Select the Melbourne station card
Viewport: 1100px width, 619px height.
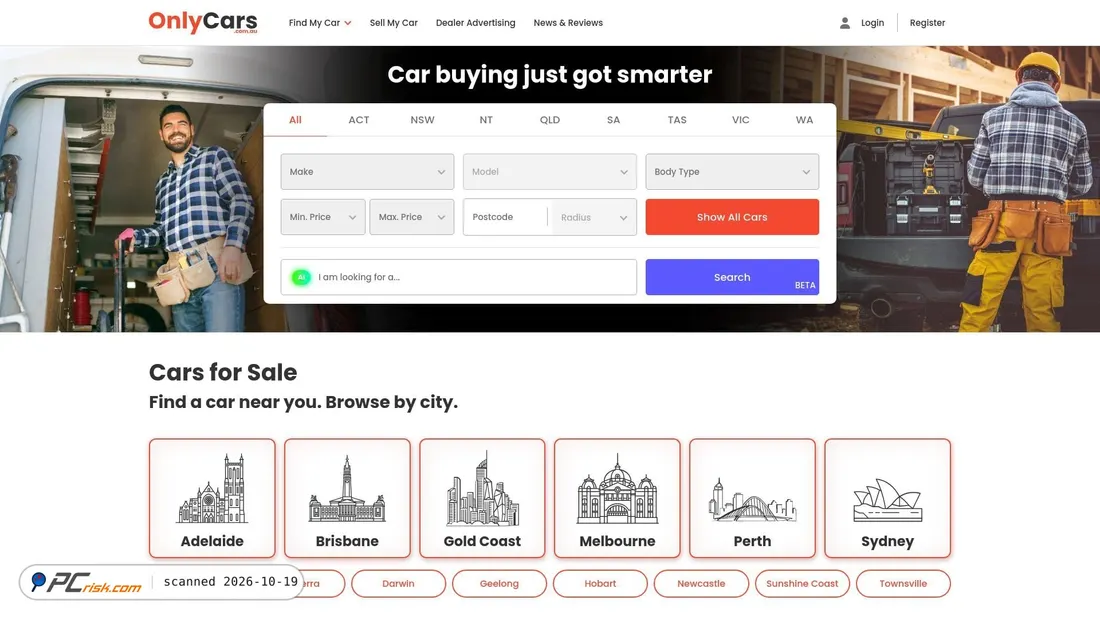coord(617,498)
